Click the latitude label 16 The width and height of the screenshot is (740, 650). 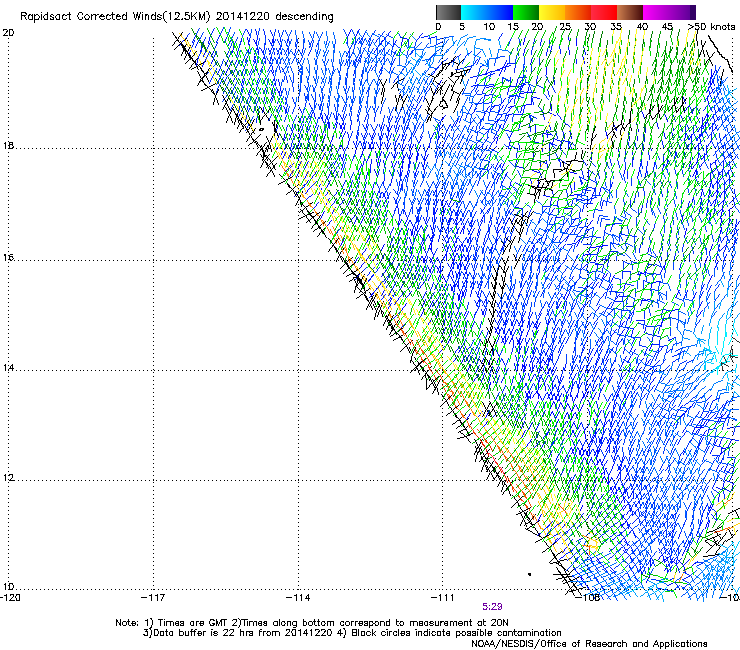point(8,258)
